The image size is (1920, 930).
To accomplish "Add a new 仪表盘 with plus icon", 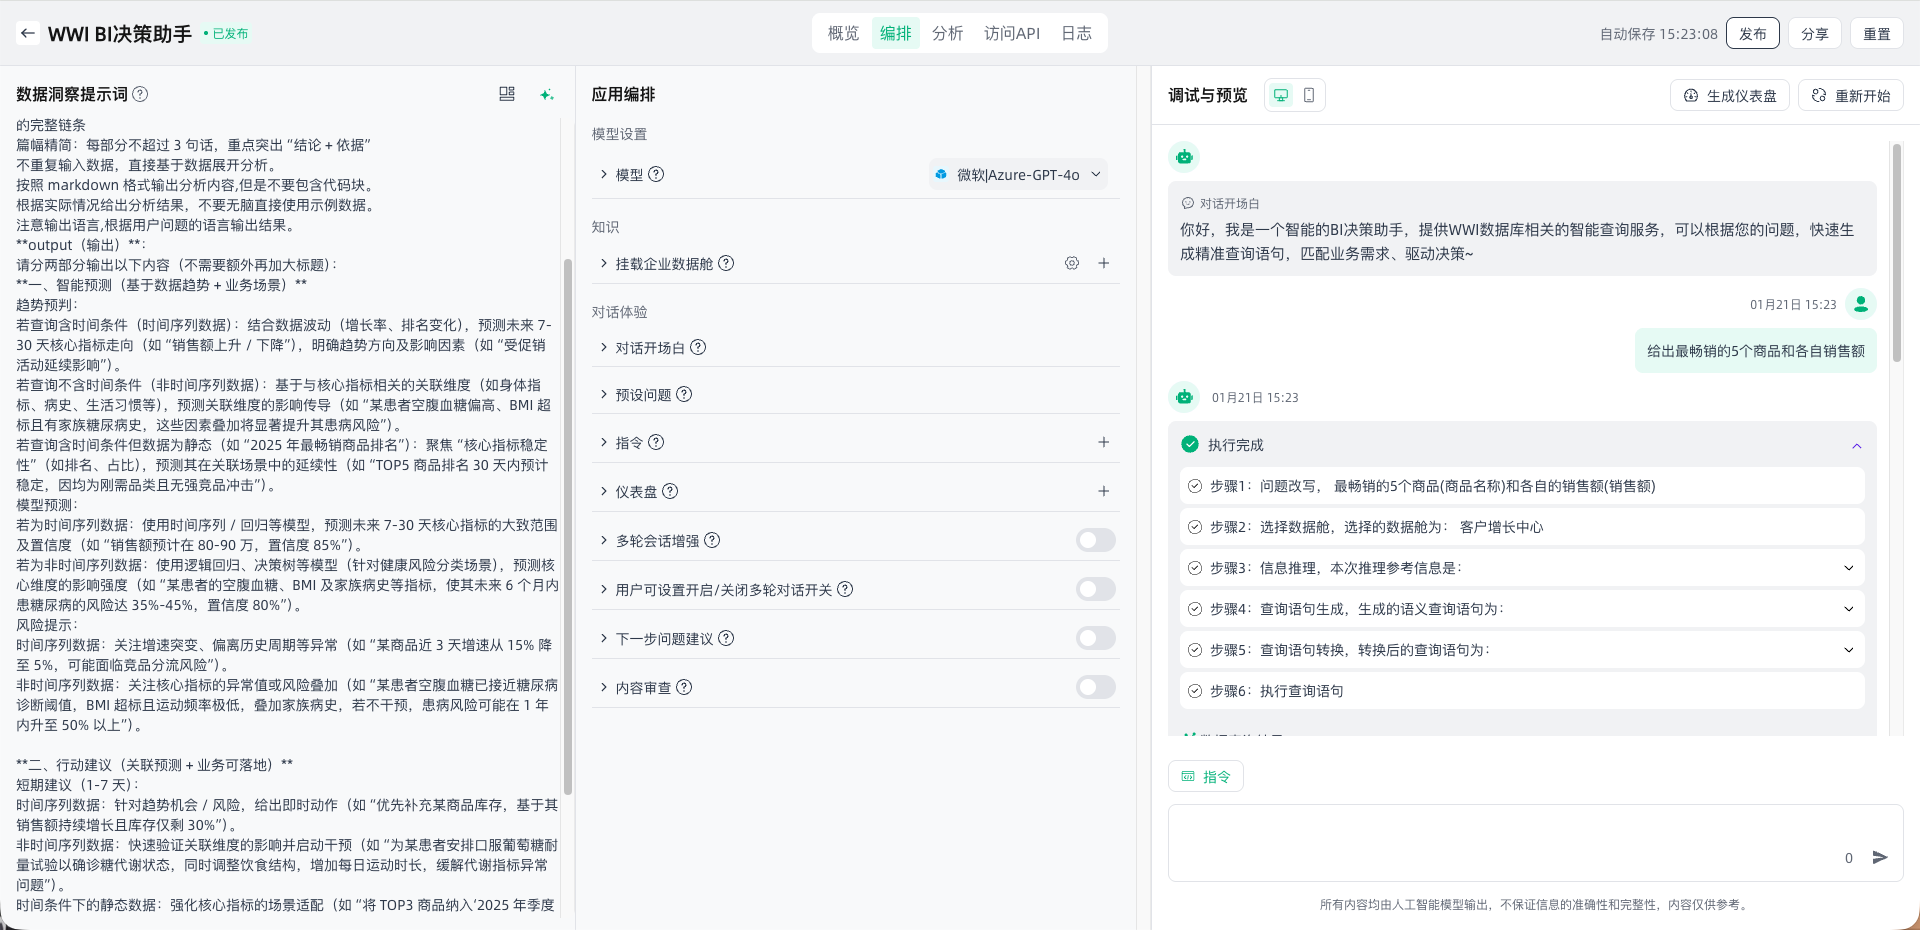I will pyautogui.click(x=1104, y=491).
